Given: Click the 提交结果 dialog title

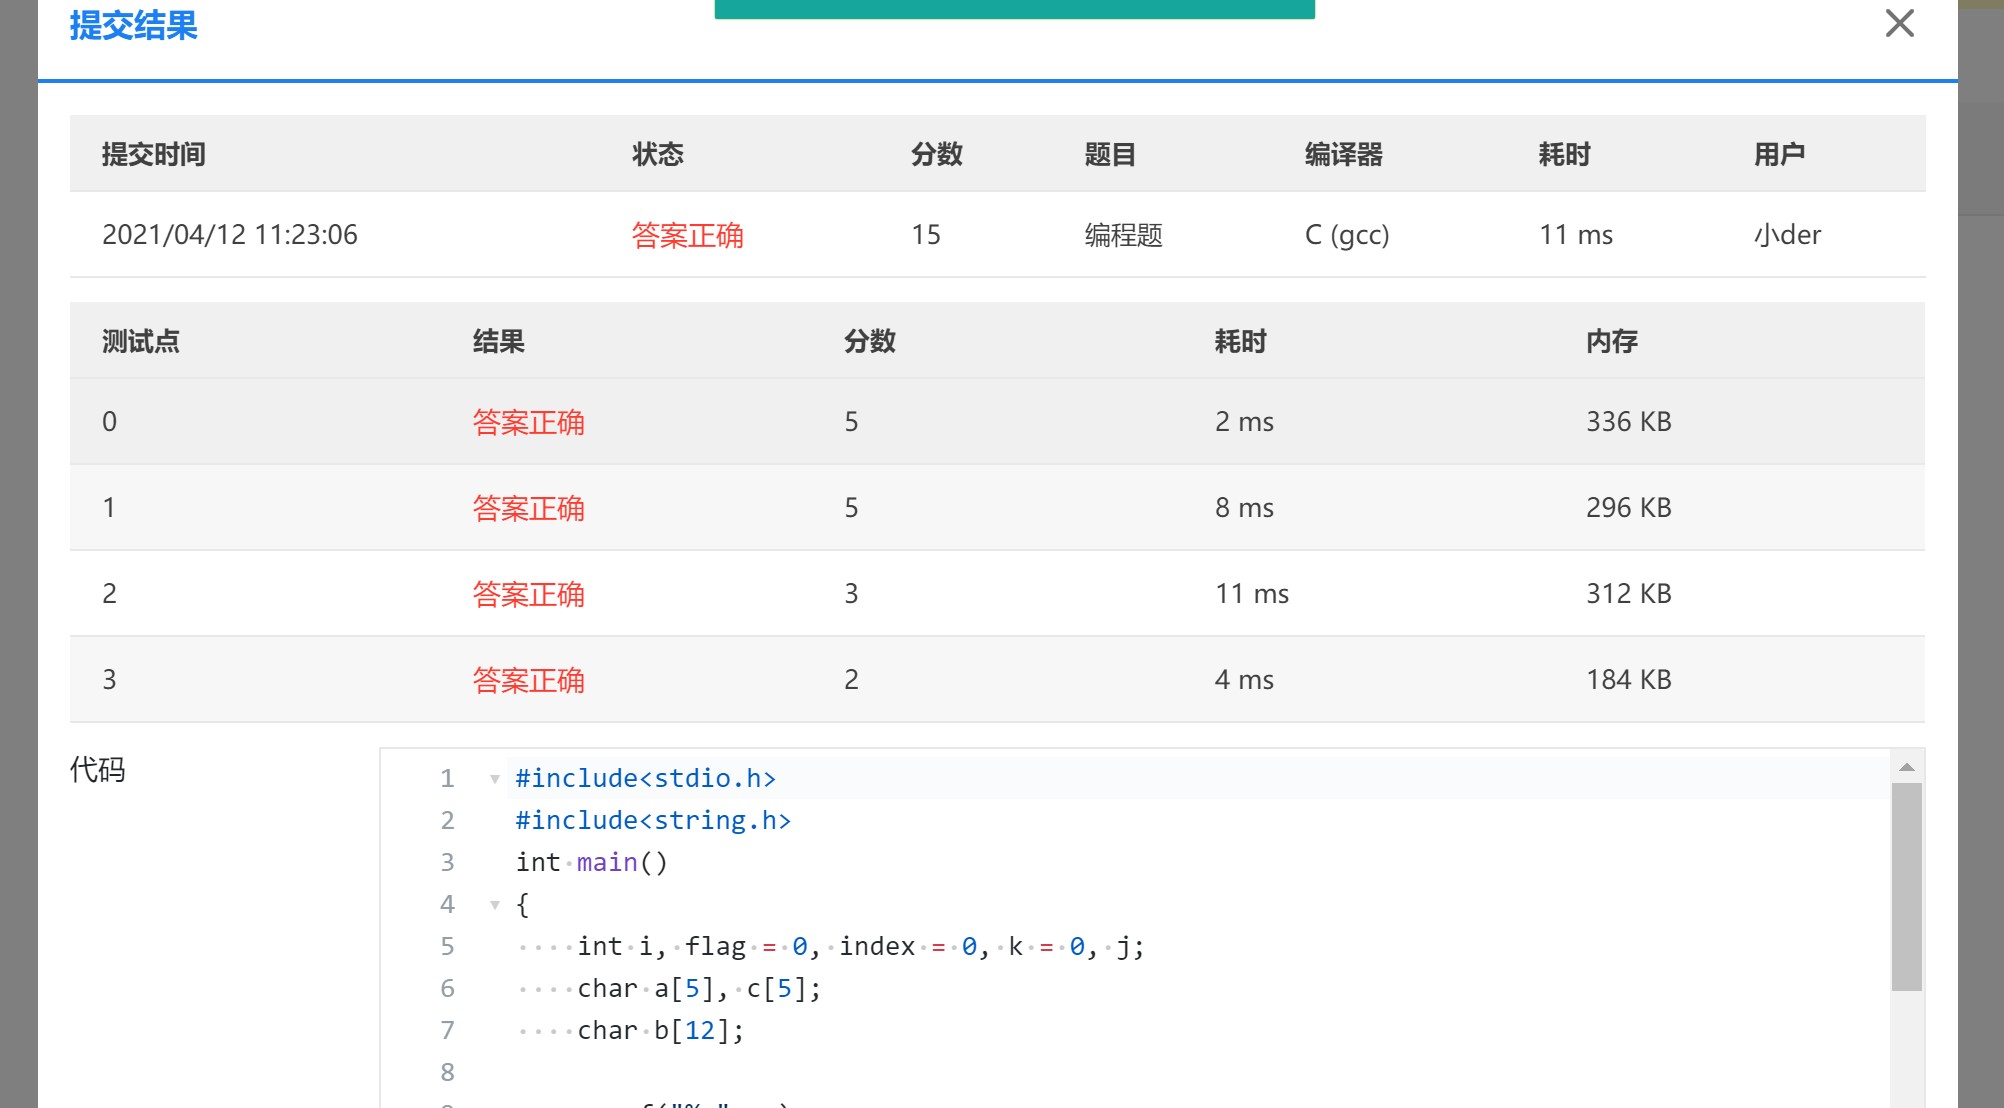Looking at the screenshot, I should (133, 25).
